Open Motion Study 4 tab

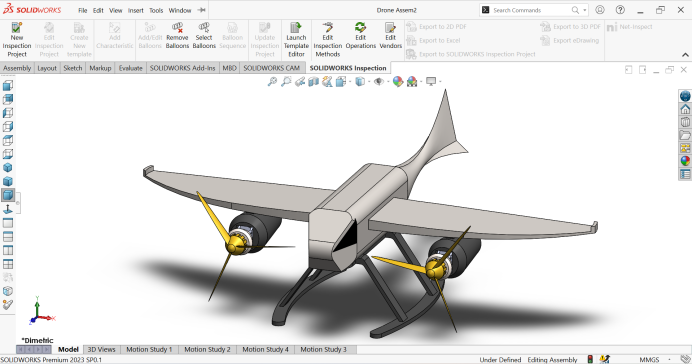point(265,349)
